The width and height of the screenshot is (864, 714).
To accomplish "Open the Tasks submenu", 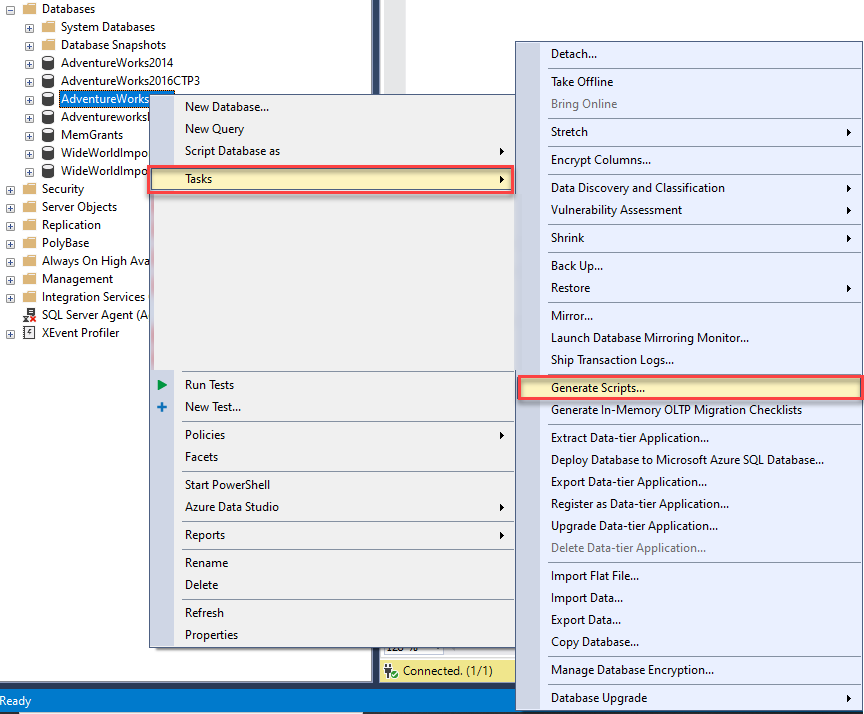I will click(331, 179).
